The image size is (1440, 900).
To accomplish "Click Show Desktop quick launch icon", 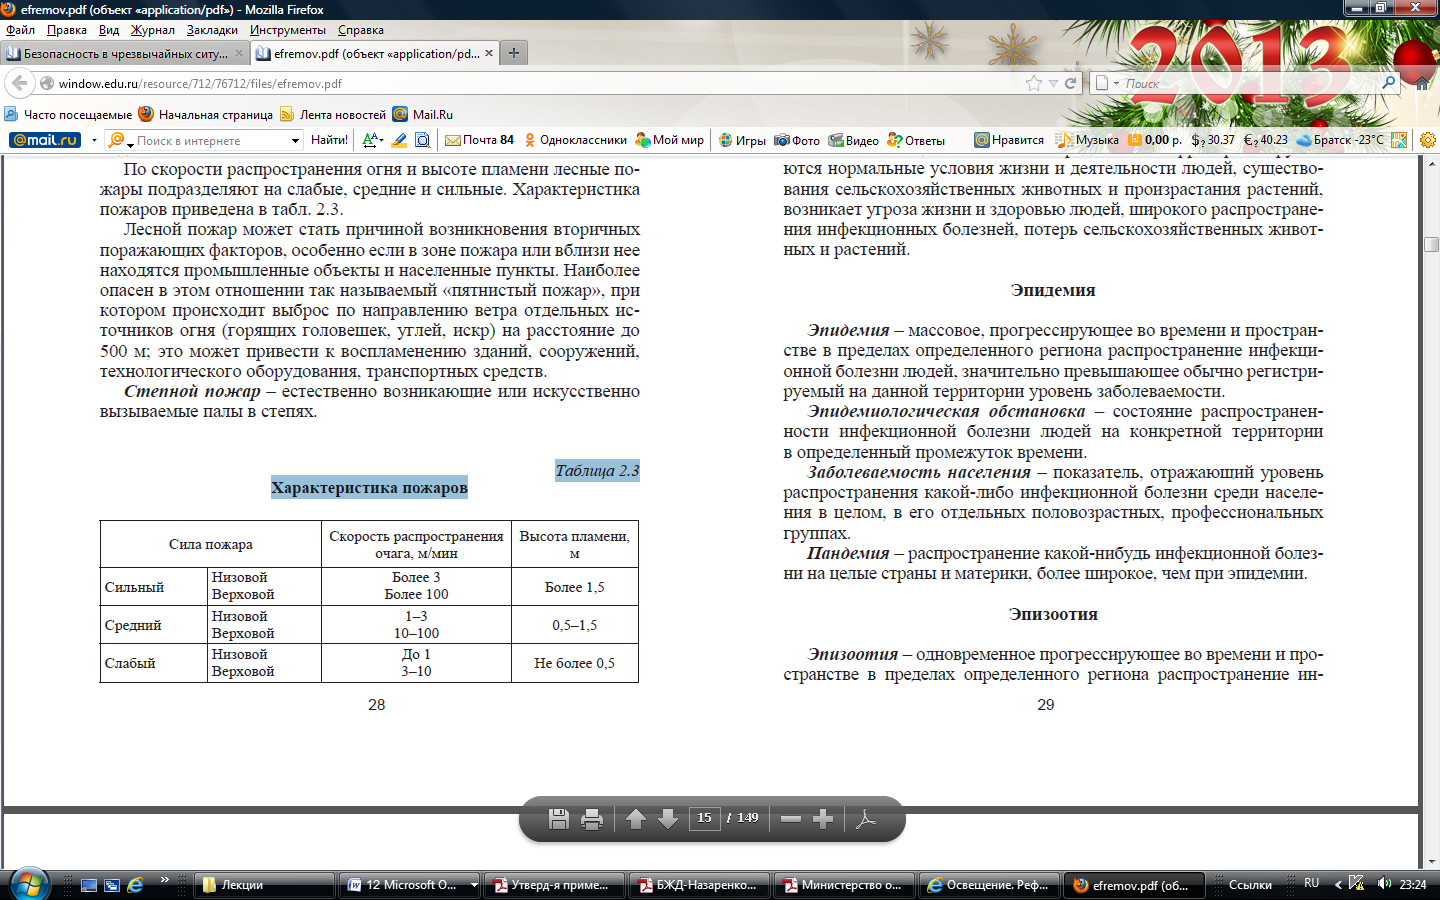I will point(89,885).
